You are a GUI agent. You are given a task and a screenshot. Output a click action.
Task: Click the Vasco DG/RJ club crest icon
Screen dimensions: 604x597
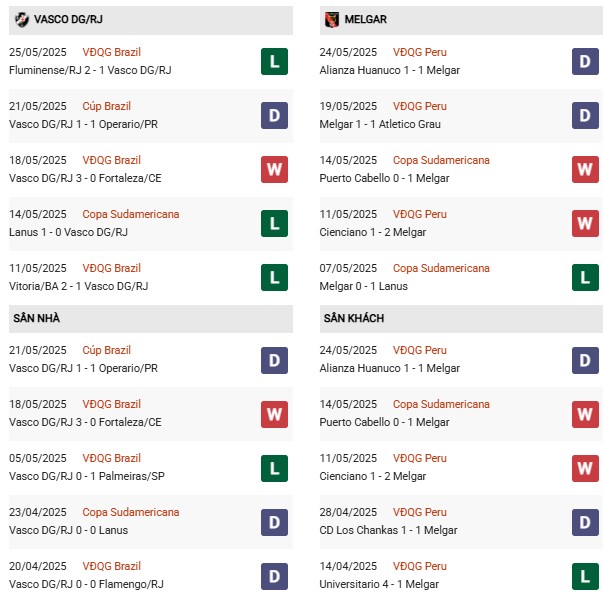click(x=21, y=19)
